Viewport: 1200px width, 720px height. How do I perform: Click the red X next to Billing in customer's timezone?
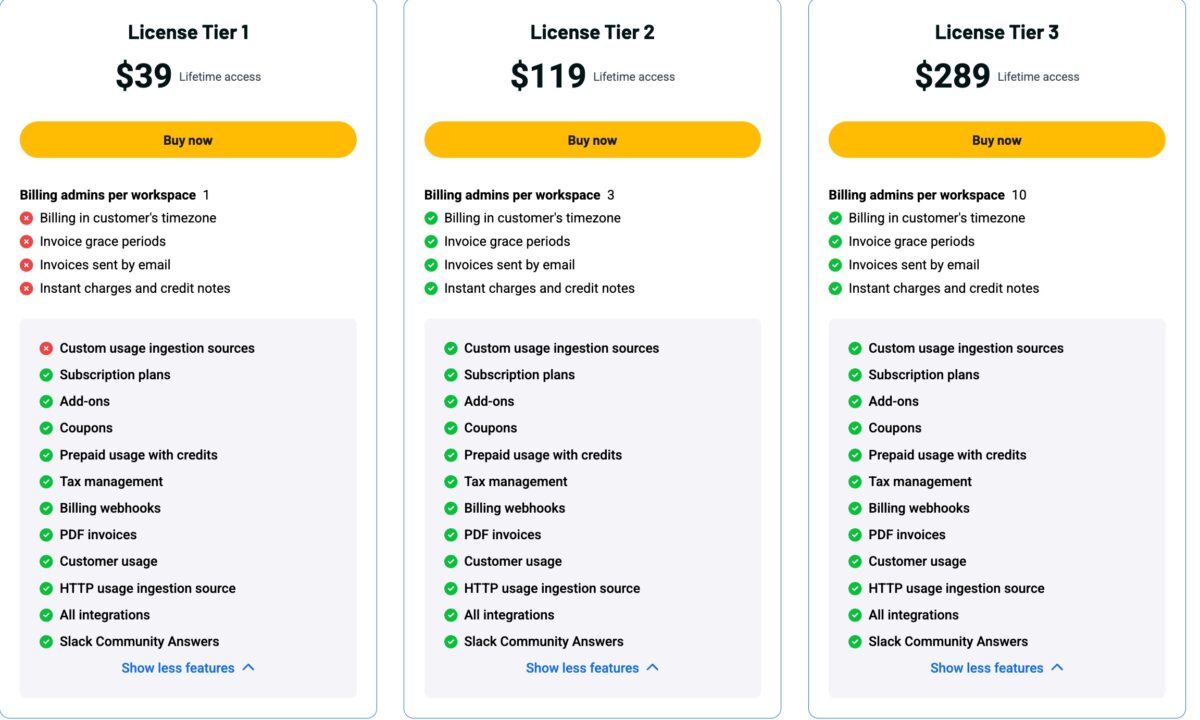25,217
